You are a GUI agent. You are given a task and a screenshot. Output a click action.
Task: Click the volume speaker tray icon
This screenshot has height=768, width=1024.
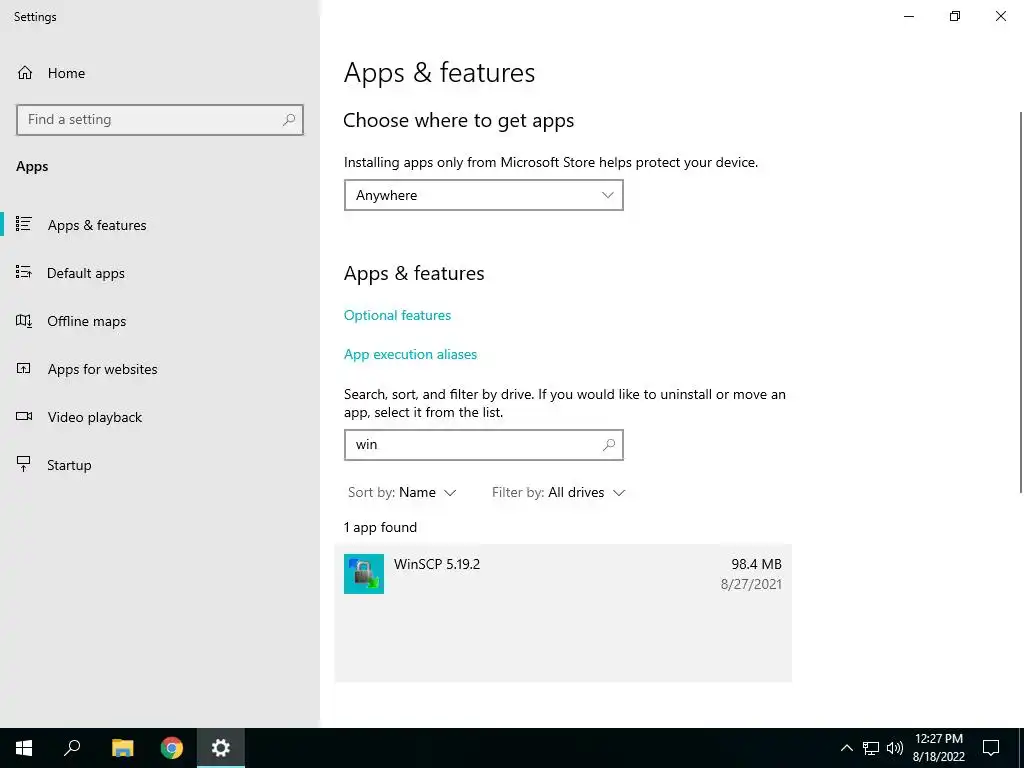tap(895, 748)
